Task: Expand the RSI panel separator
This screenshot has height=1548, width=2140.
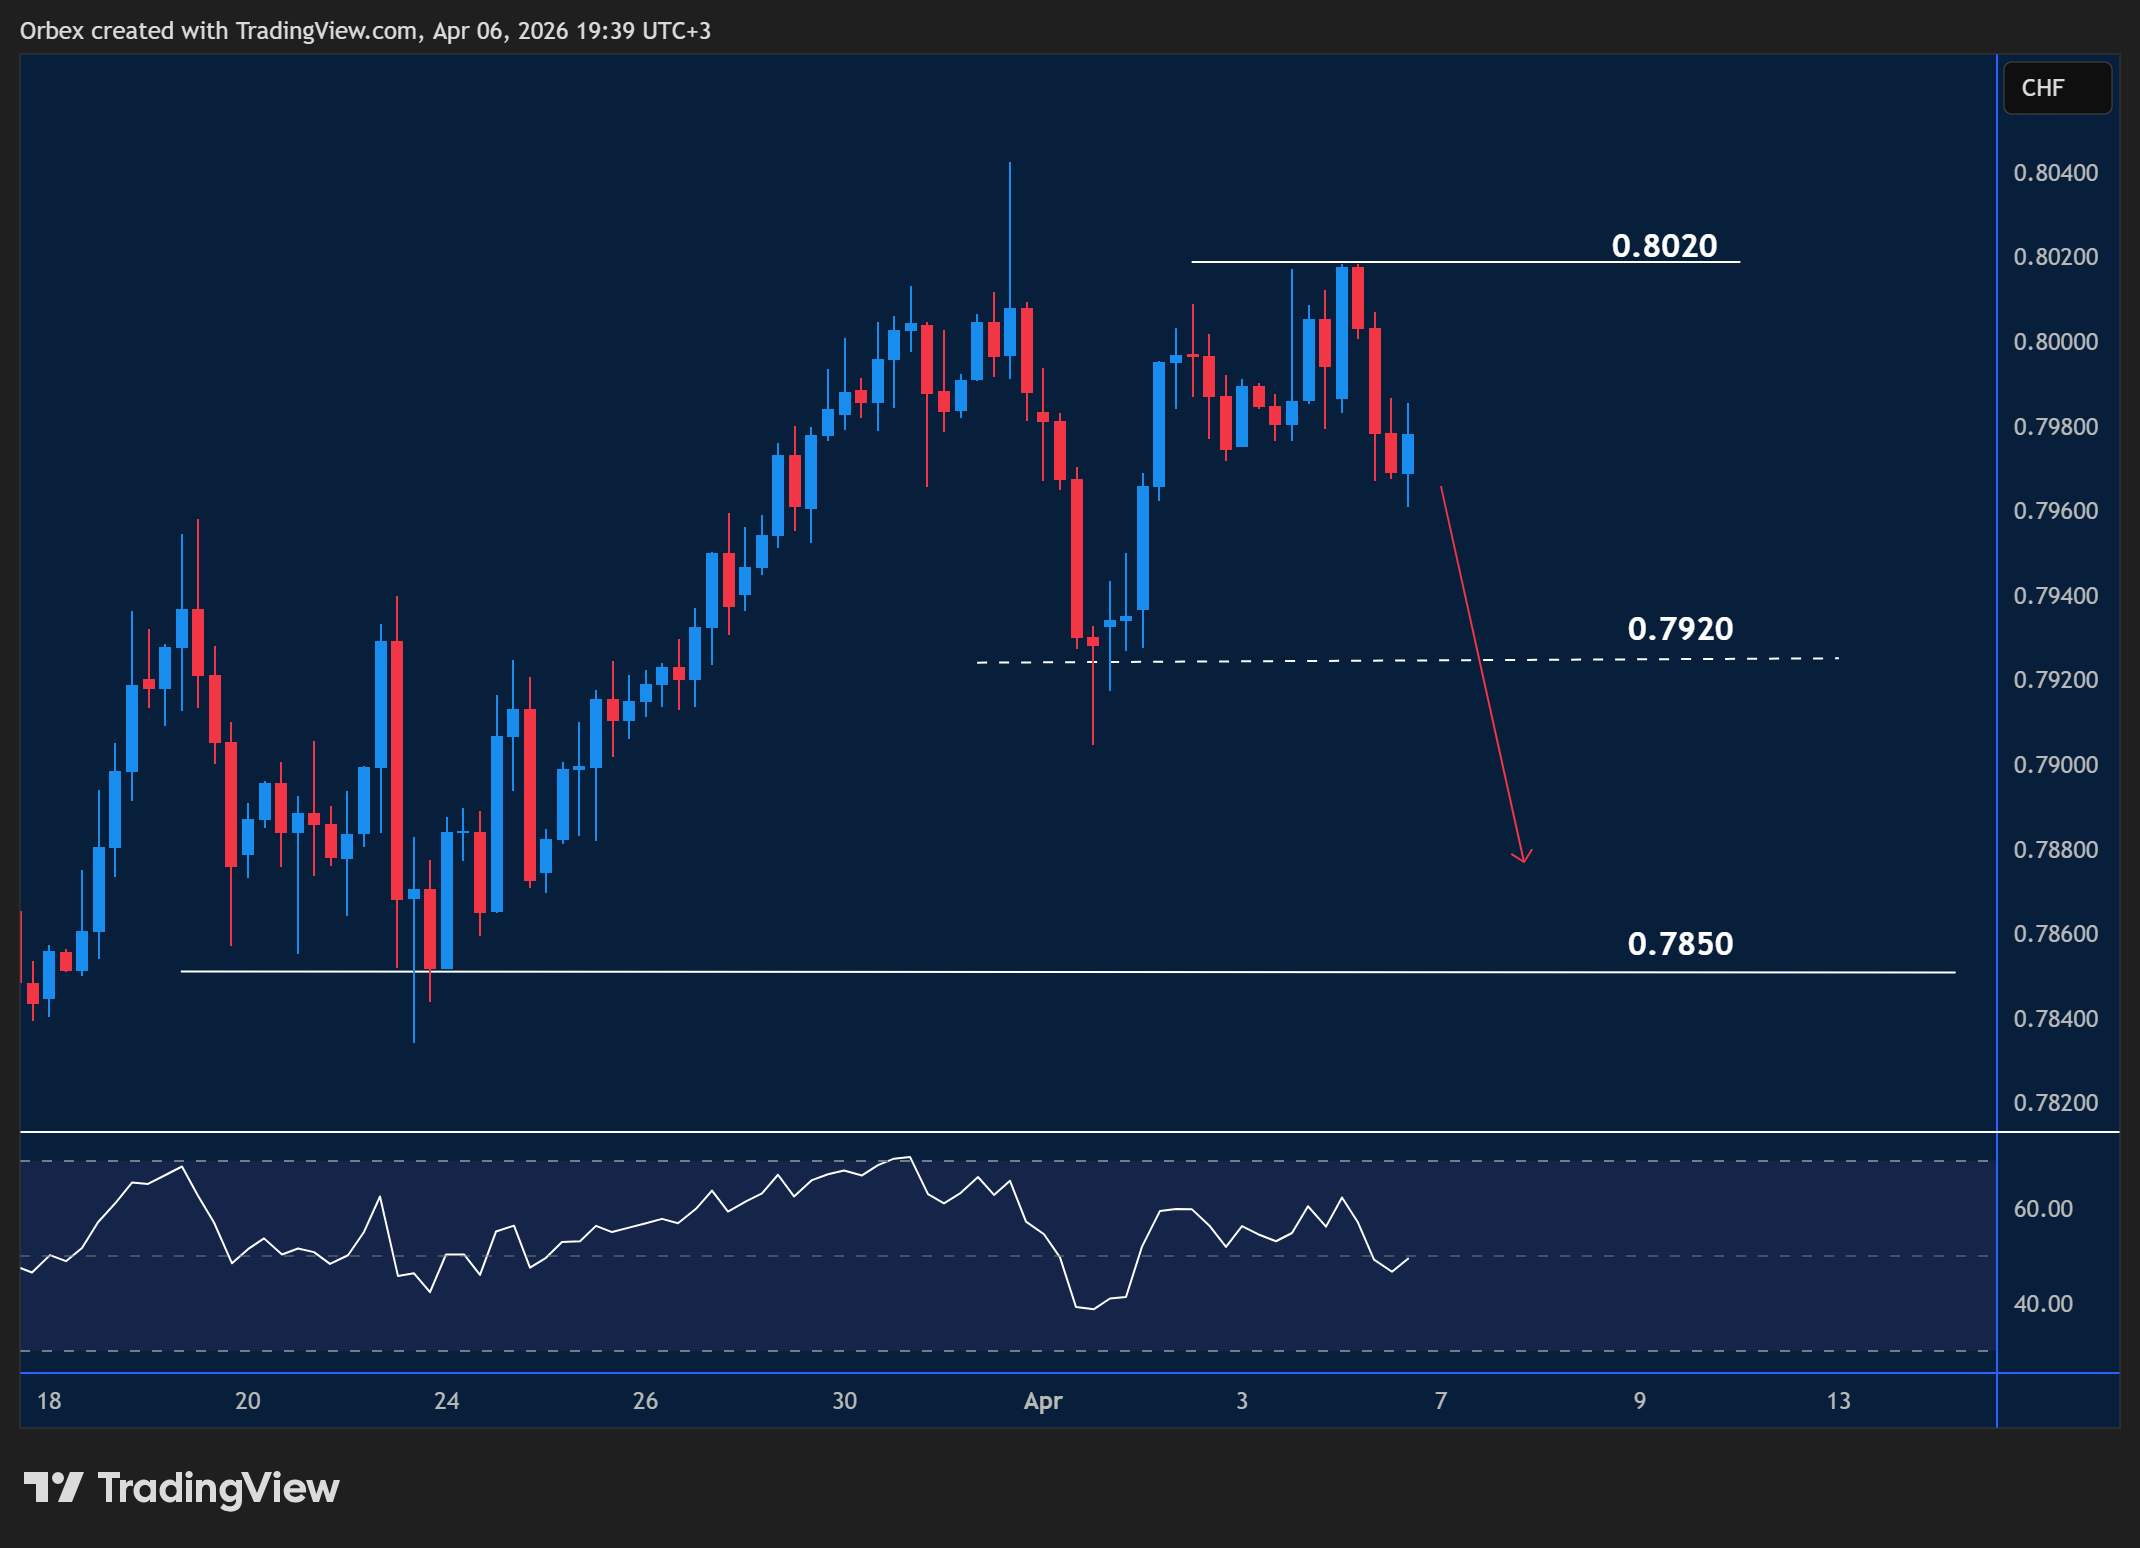Action: [x=1000, y=1133]
